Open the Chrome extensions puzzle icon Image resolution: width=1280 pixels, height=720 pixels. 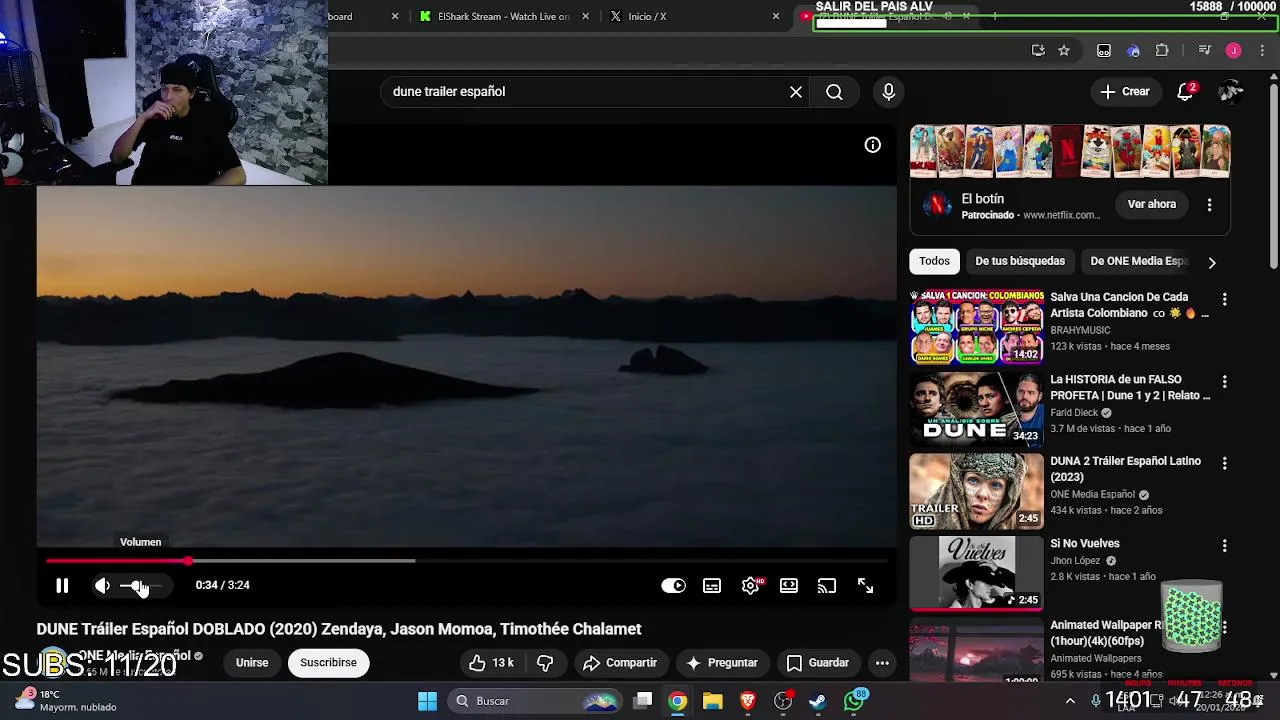pyautogui.click(x=1162, y=51)
